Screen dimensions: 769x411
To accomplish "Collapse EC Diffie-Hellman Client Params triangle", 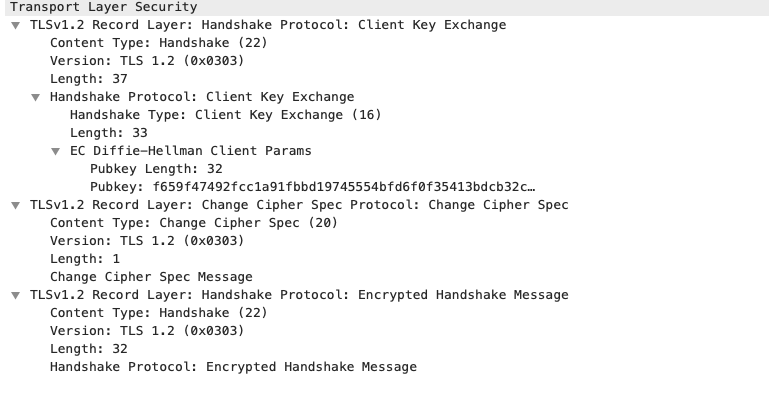I will [56, 151].
